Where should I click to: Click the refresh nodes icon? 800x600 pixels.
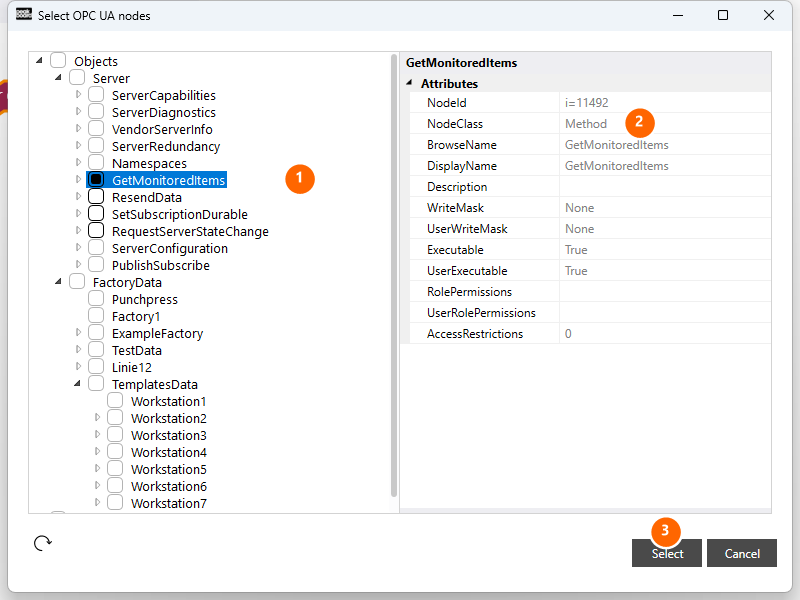click(42, 543)
